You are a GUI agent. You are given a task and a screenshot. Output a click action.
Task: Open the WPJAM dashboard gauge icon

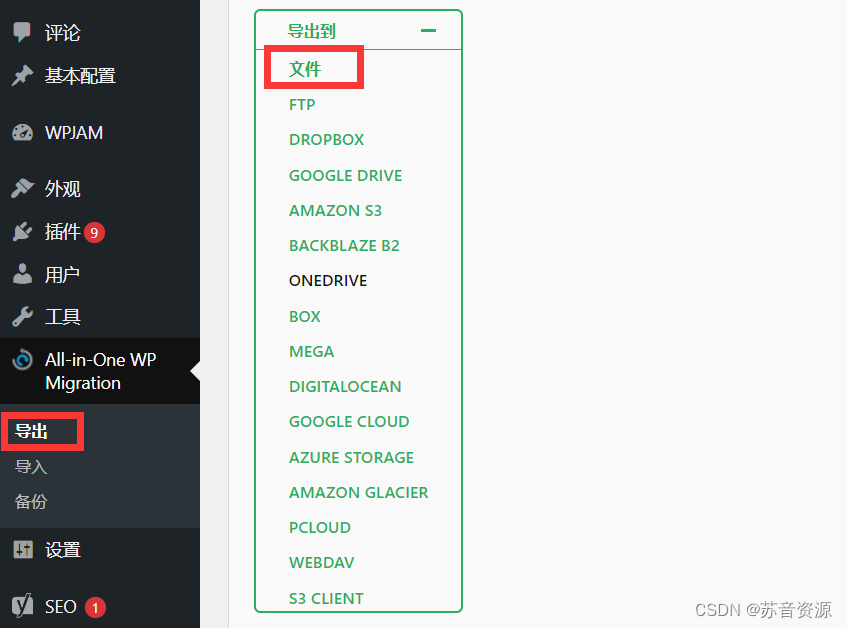[22, 133]
